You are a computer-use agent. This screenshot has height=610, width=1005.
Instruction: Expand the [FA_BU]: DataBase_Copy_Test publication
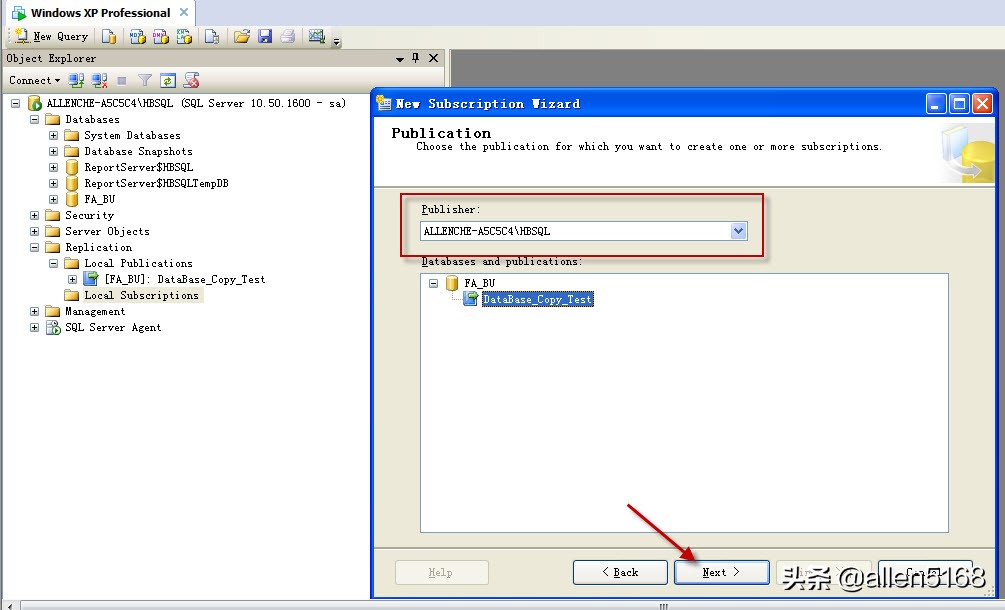pos(72,279)
